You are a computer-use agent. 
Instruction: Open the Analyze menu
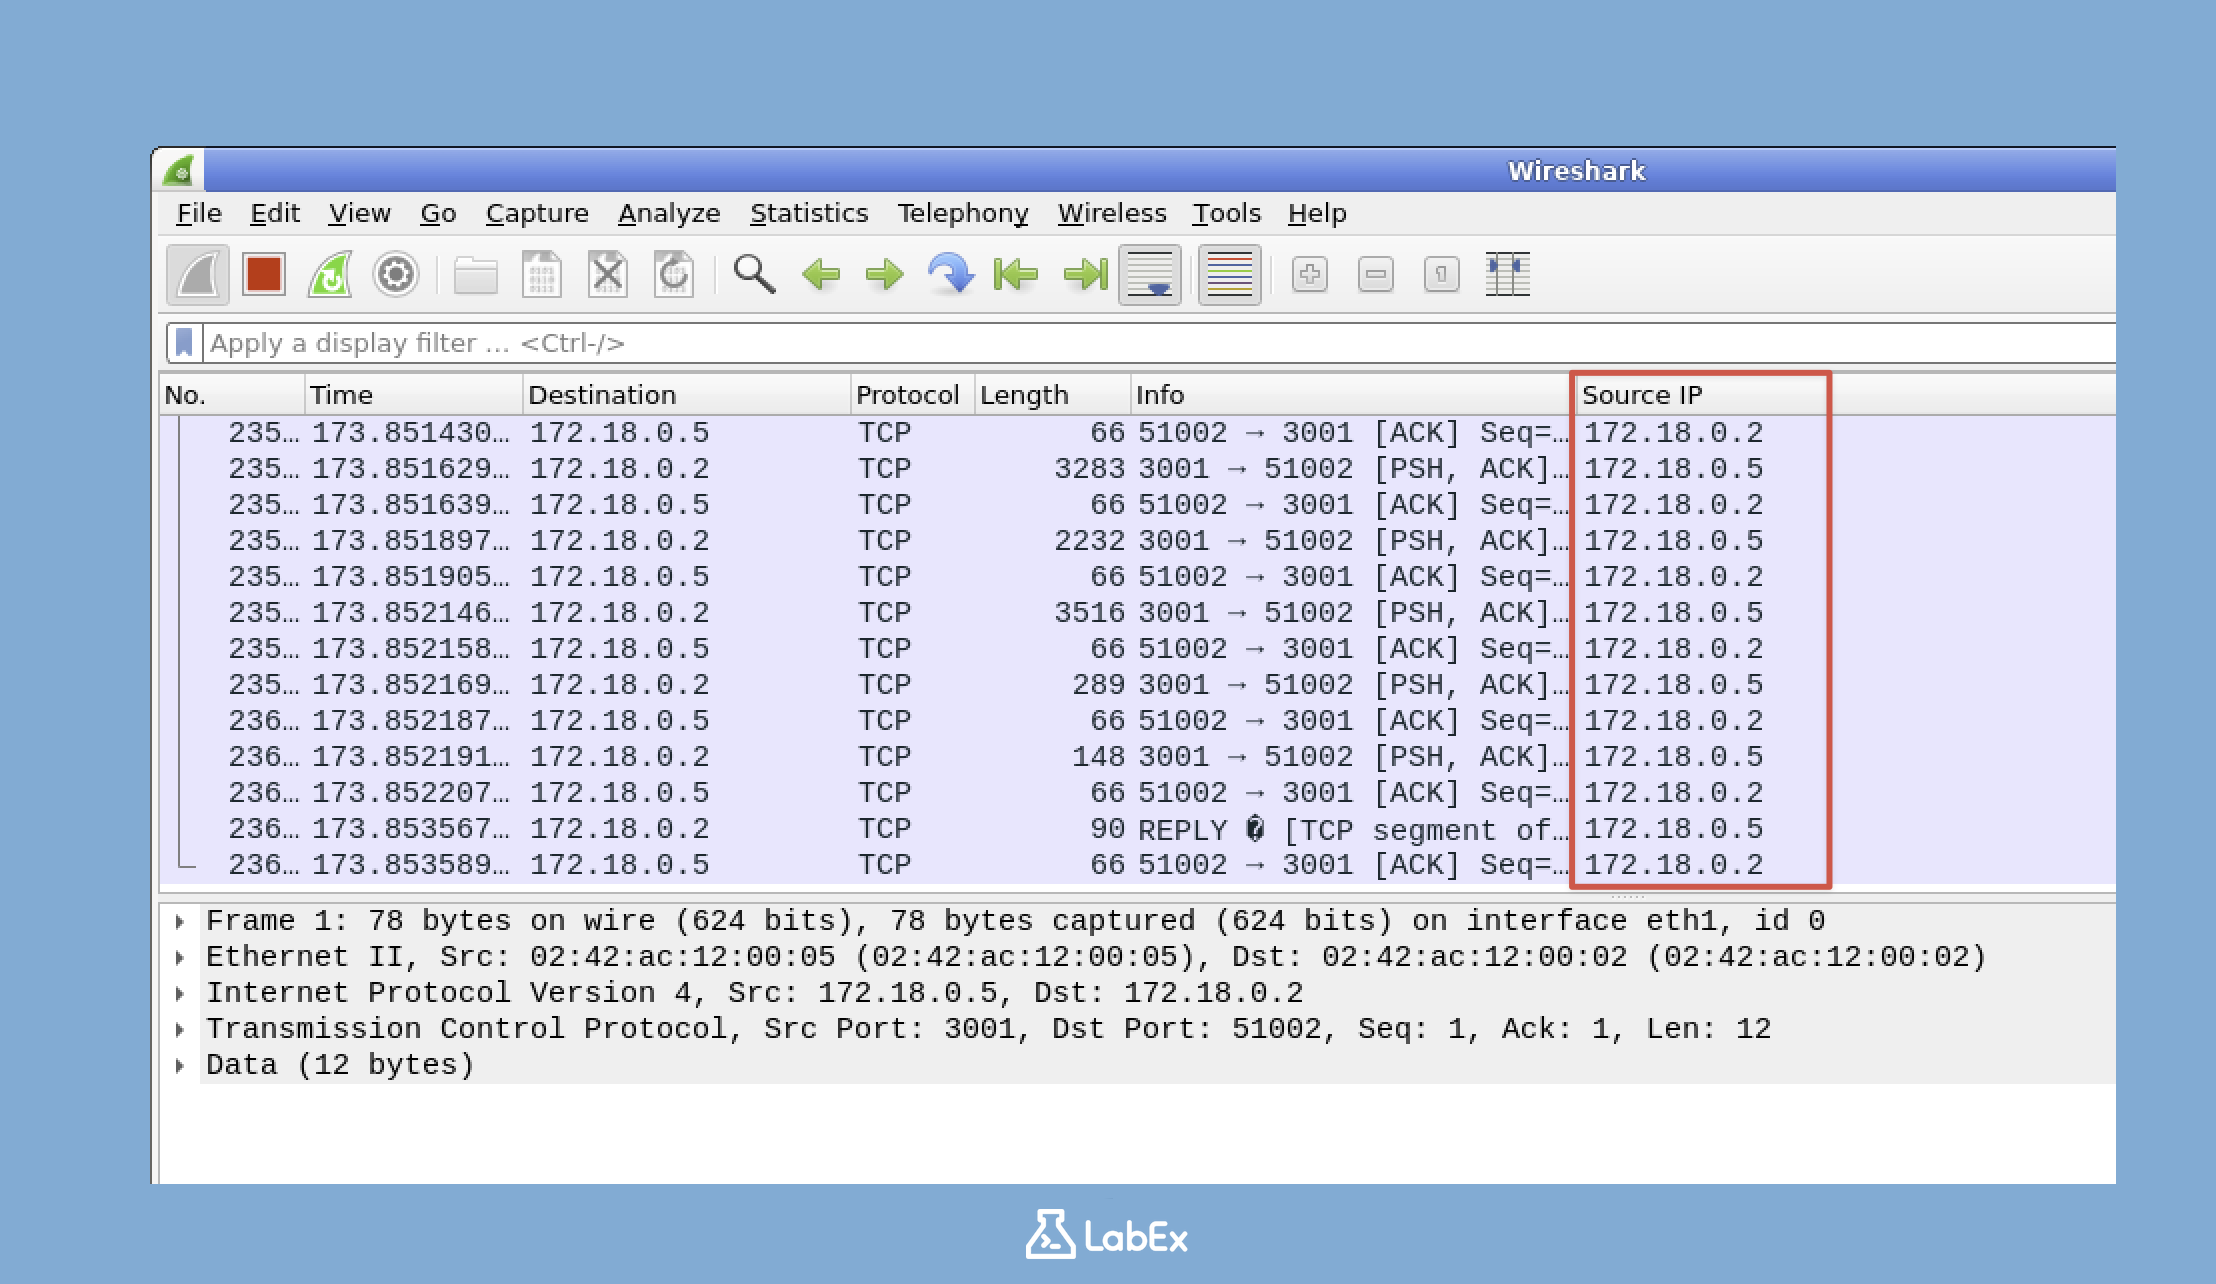[x=669, y=213]
